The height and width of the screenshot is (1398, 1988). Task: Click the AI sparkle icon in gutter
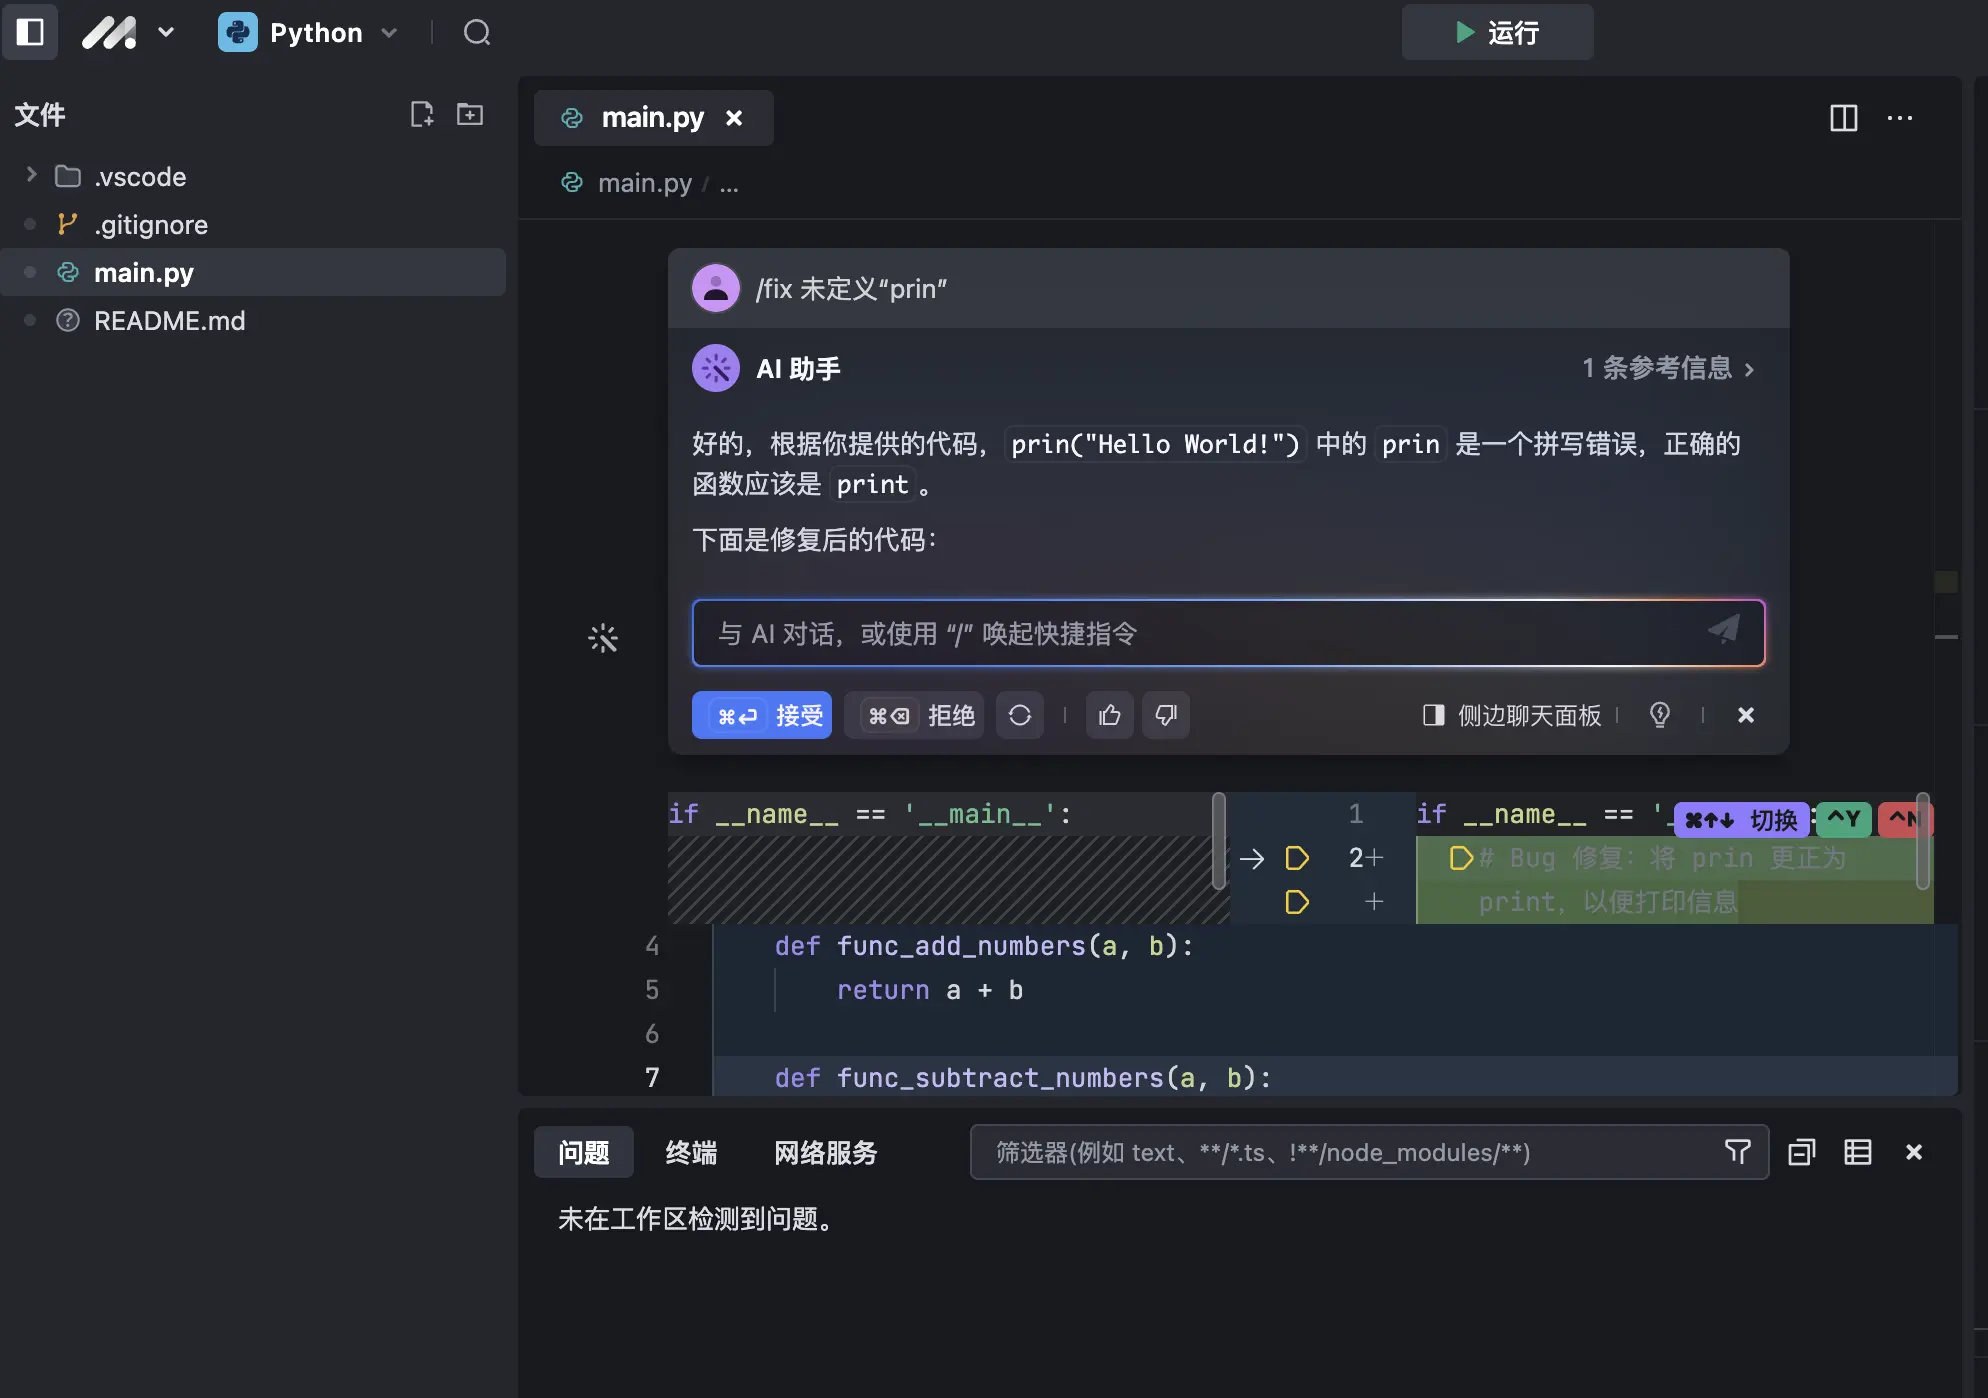coord(603,638)
